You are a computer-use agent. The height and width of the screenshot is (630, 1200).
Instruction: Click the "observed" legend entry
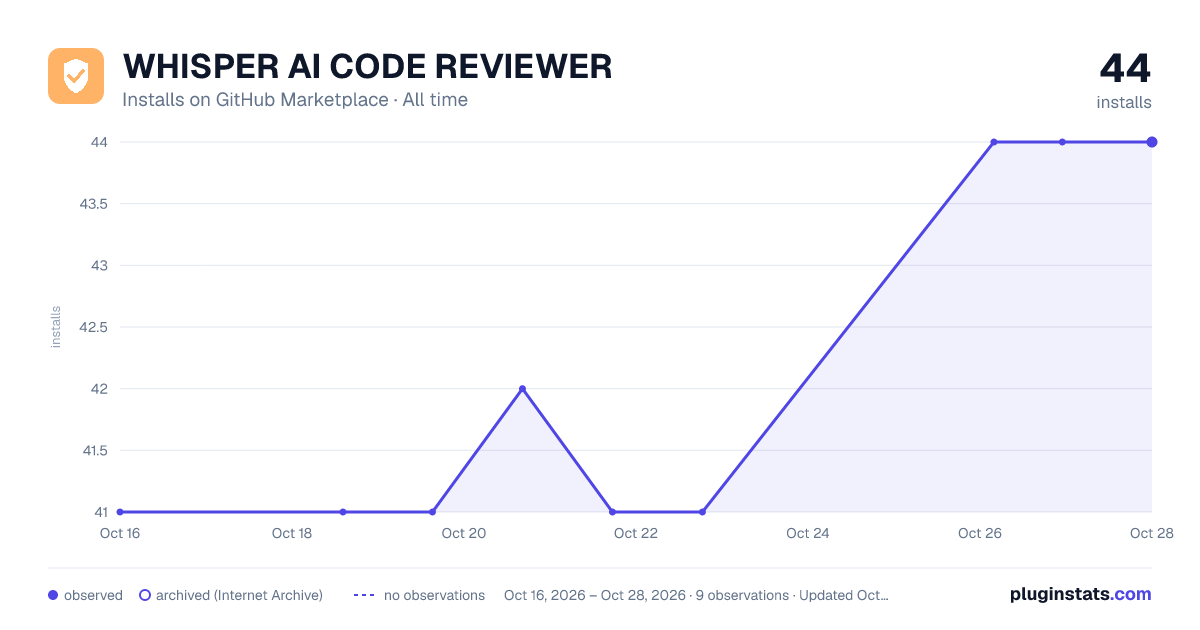coord(85,595)
